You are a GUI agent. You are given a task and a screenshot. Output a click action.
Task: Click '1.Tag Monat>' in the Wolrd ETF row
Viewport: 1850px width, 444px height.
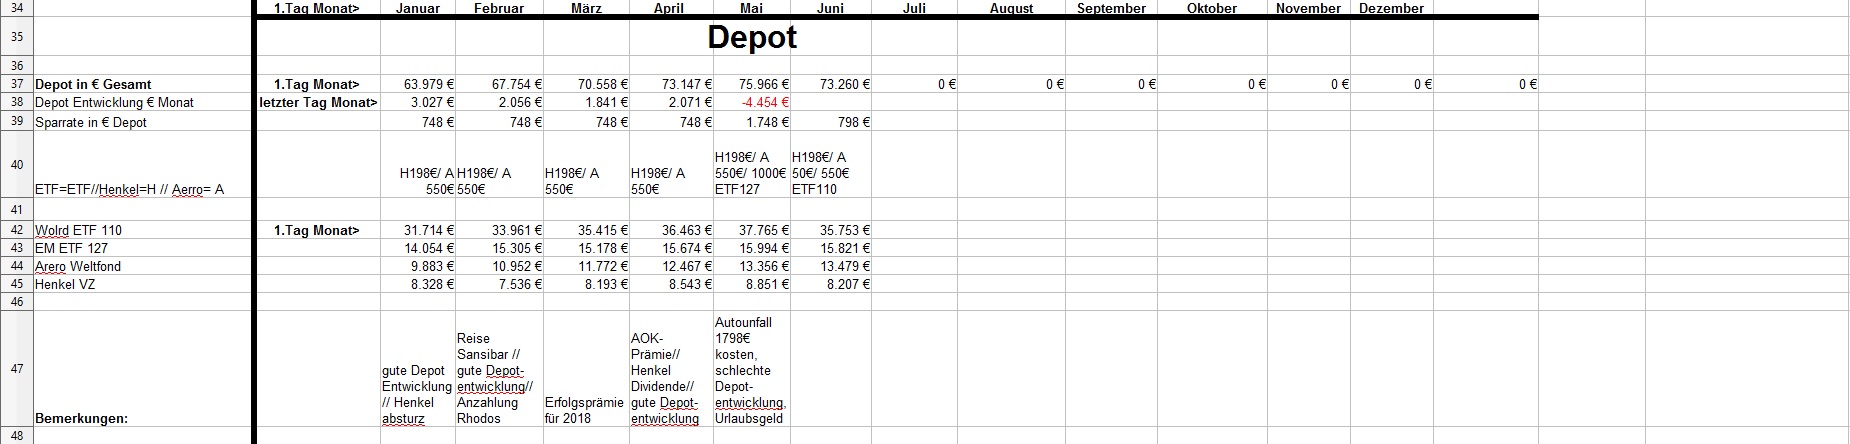click(318, 230)
